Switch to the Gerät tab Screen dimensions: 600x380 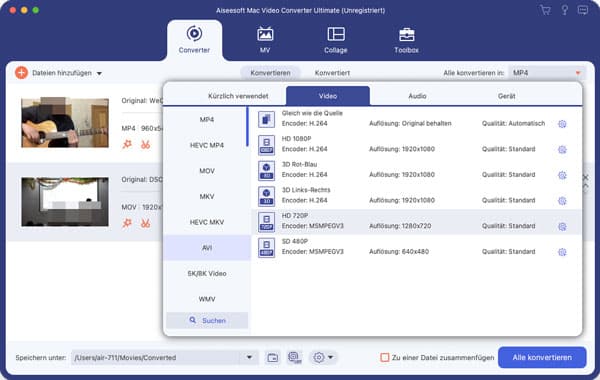coord(506,96)
